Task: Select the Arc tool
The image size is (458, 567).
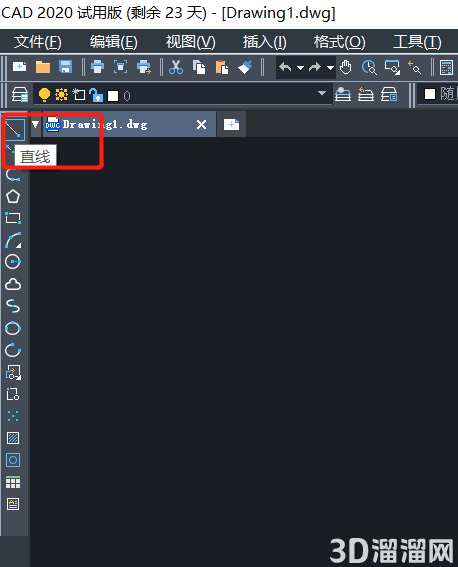Action: coord(13,240)
